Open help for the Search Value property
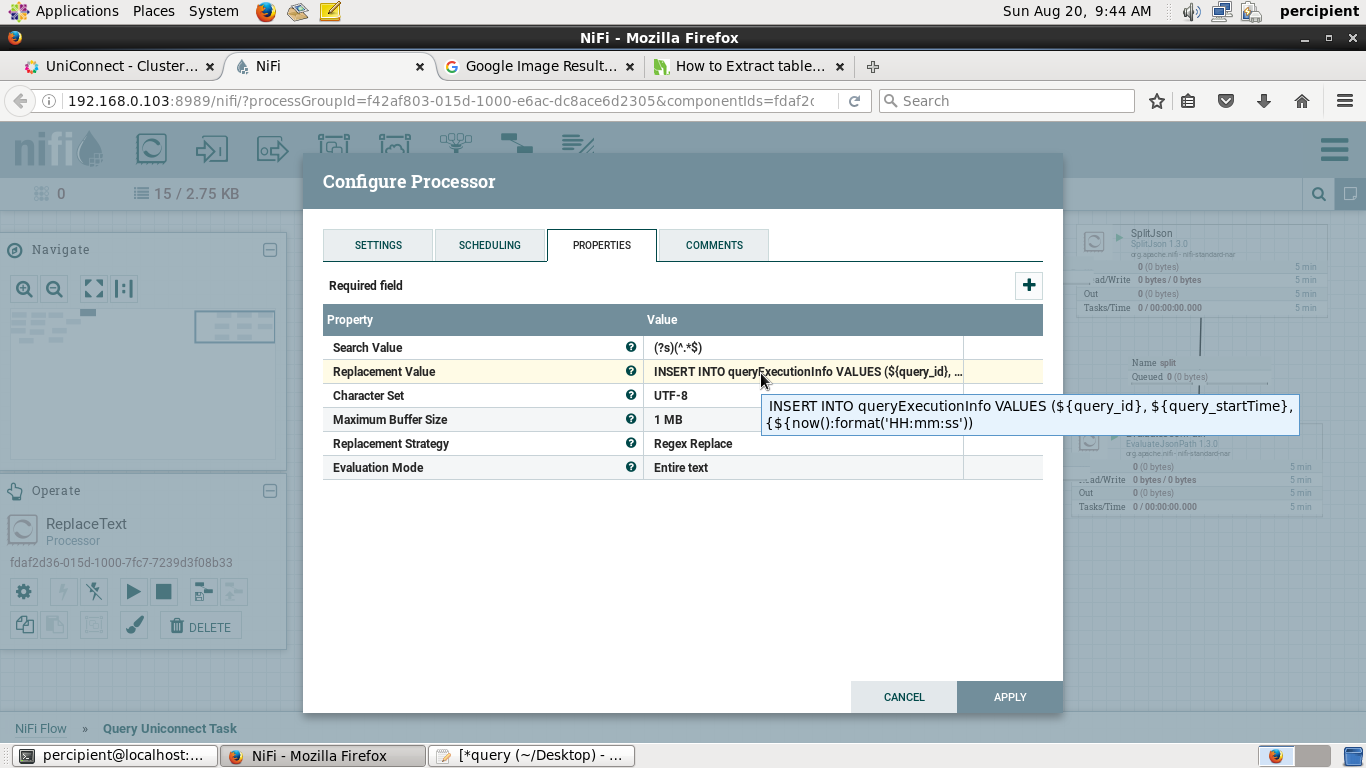Screen dimensions: 1366x768 tap(631, 347)
